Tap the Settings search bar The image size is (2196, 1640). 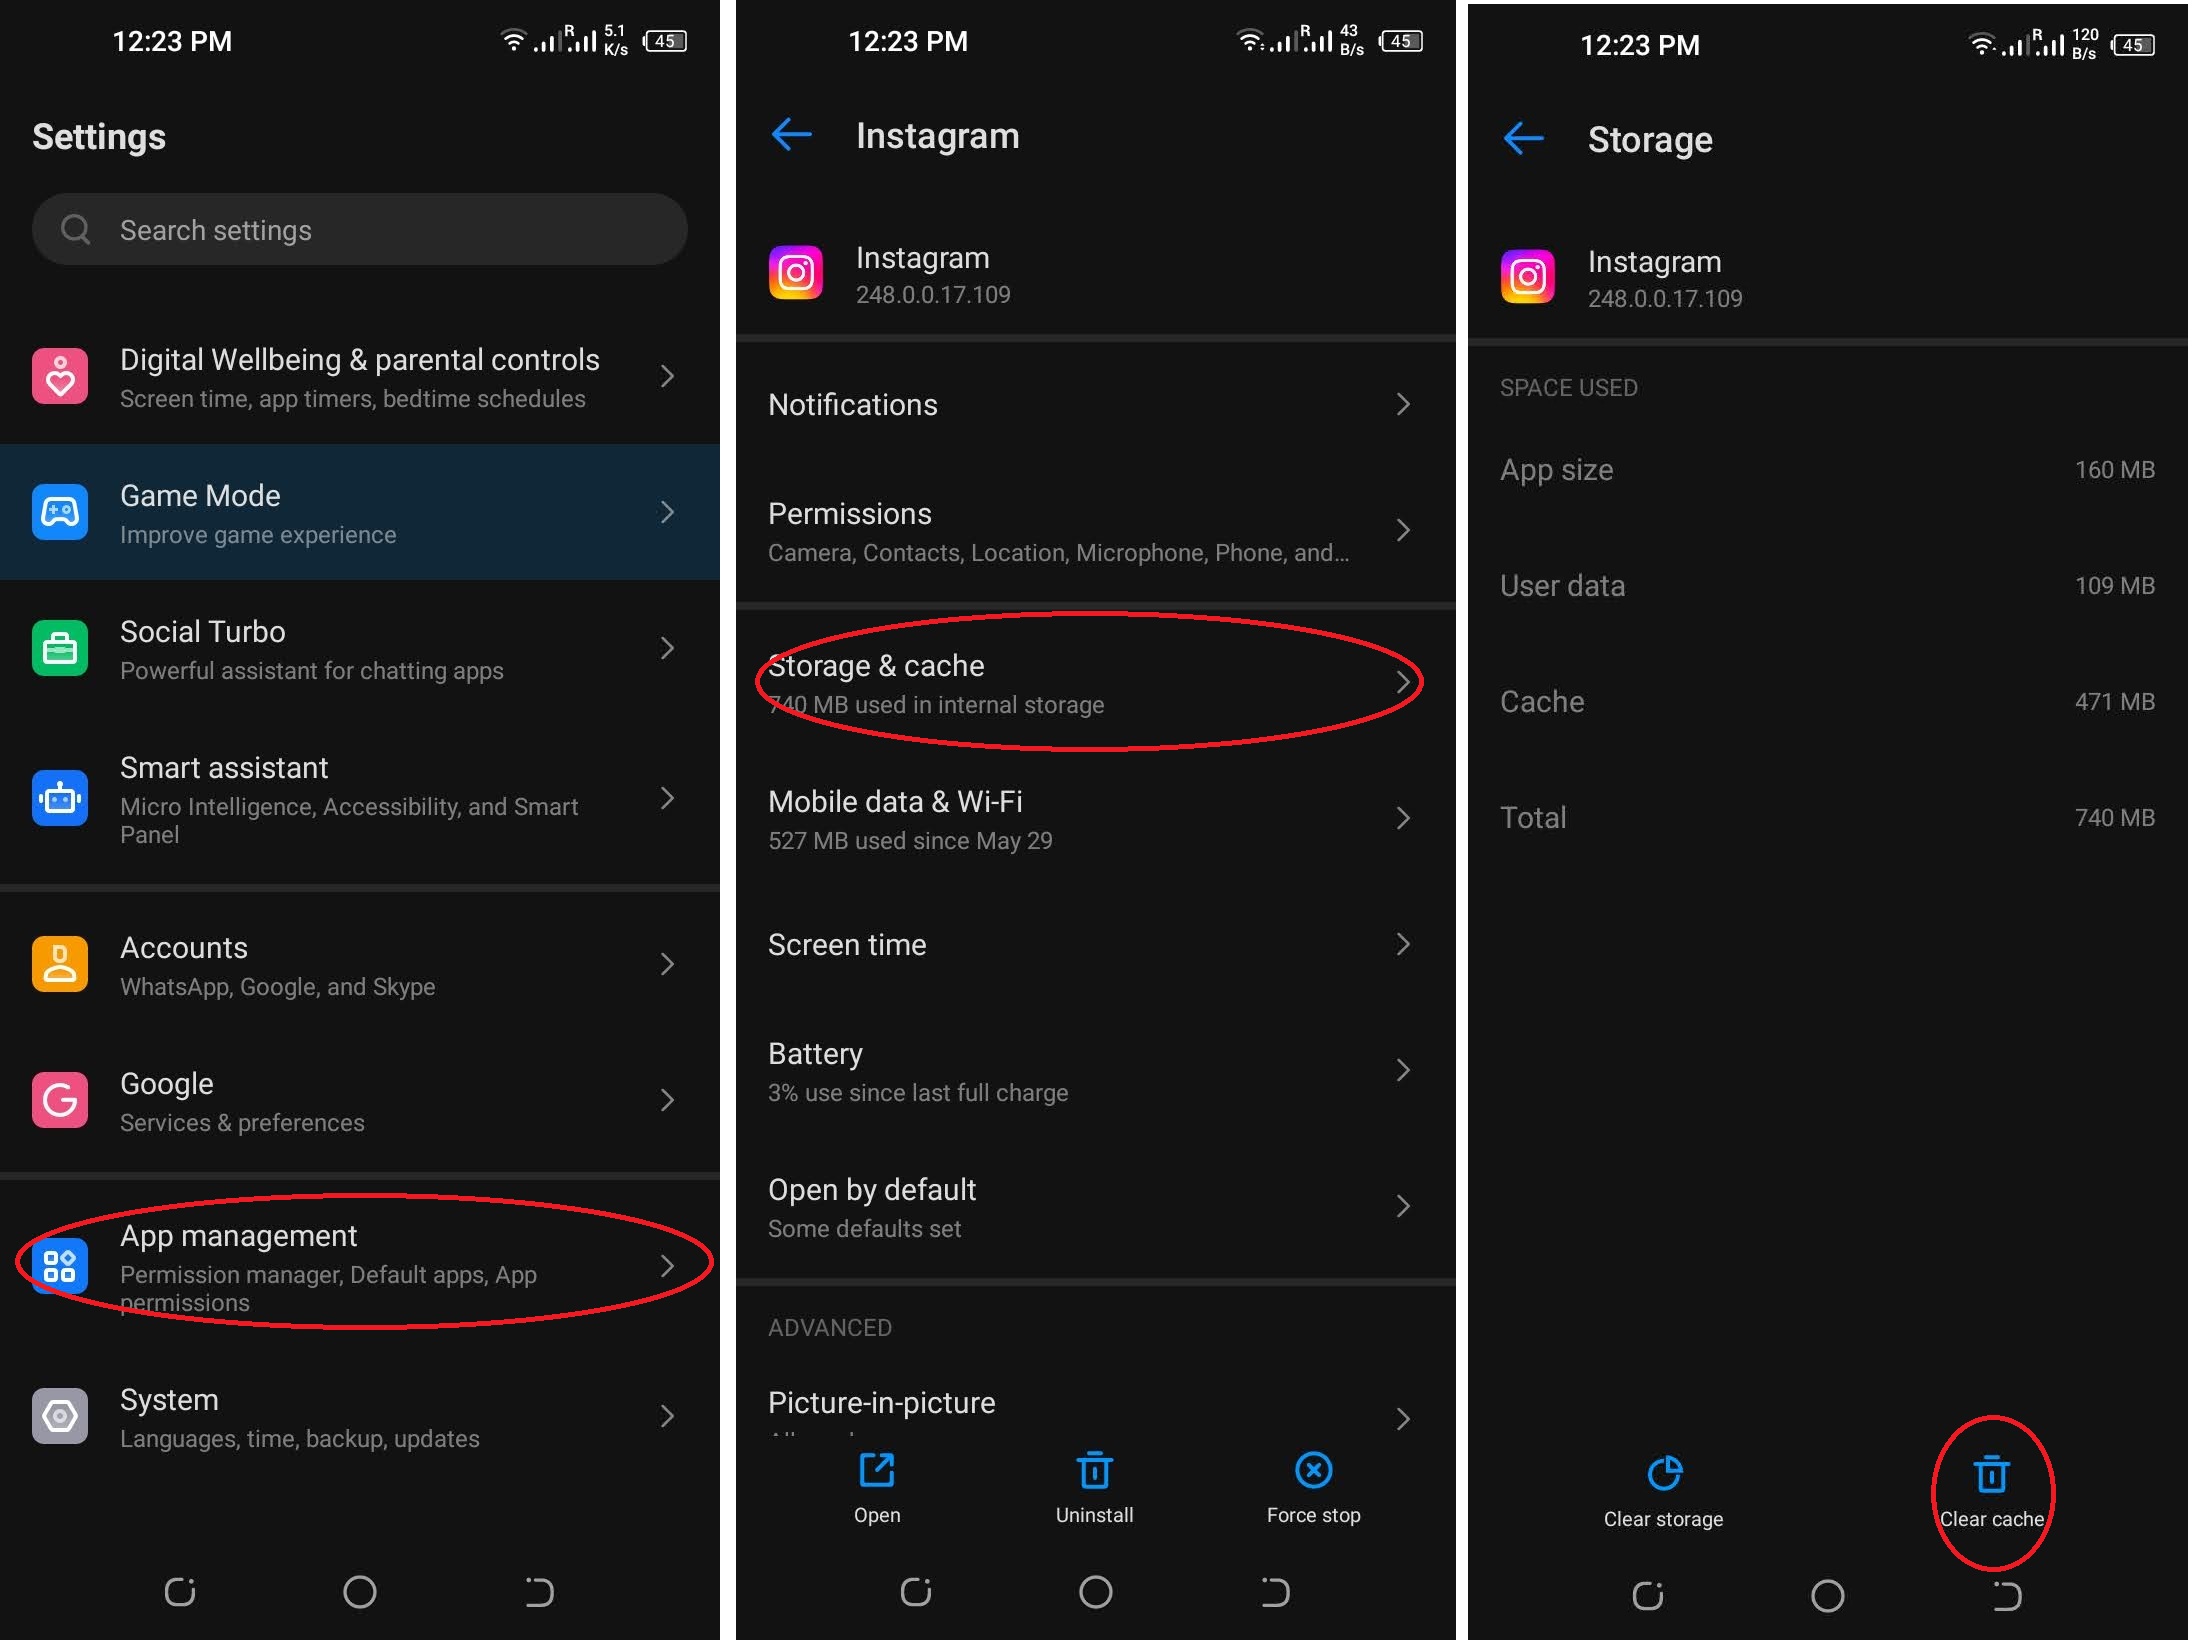(360, 229)
